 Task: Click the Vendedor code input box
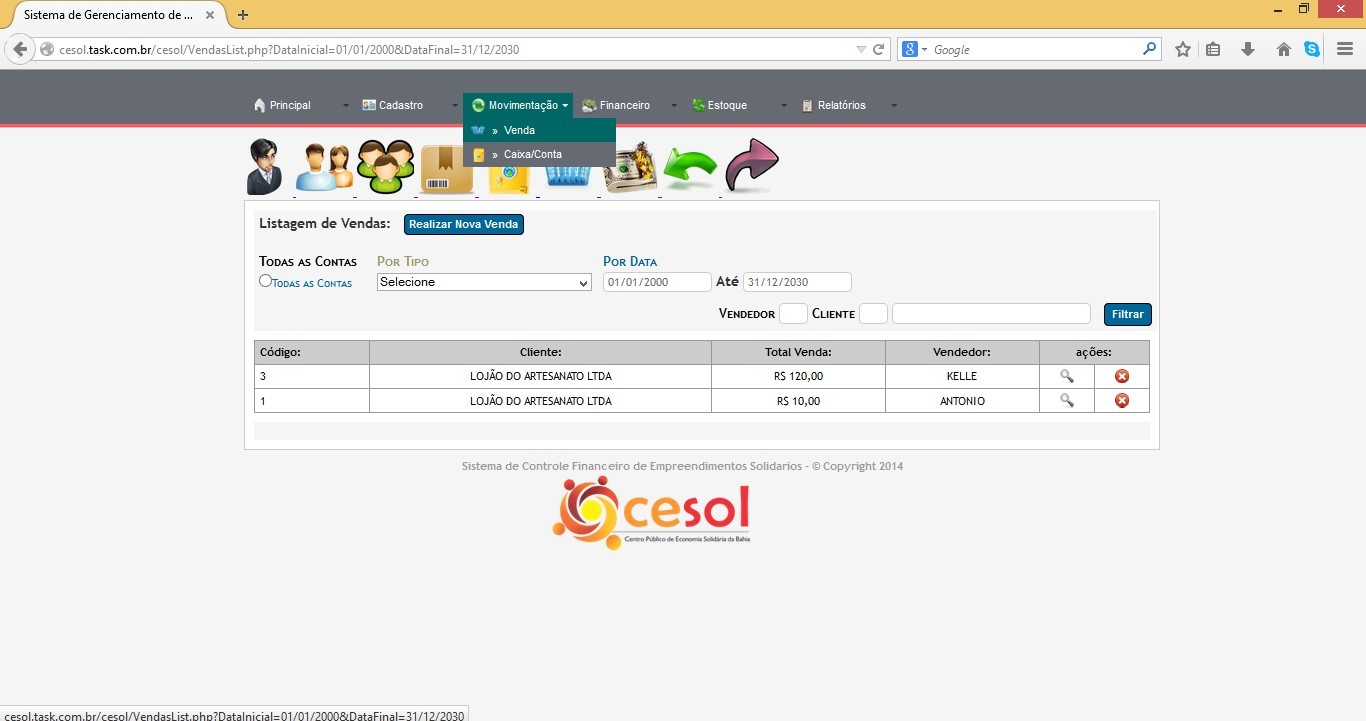pos(793,314)
